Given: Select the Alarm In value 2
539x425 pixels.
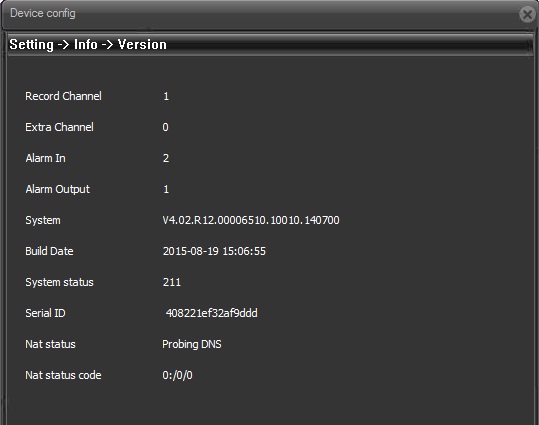Looking at the screenshot, I should pyautogui.click(x=166, y=158).
